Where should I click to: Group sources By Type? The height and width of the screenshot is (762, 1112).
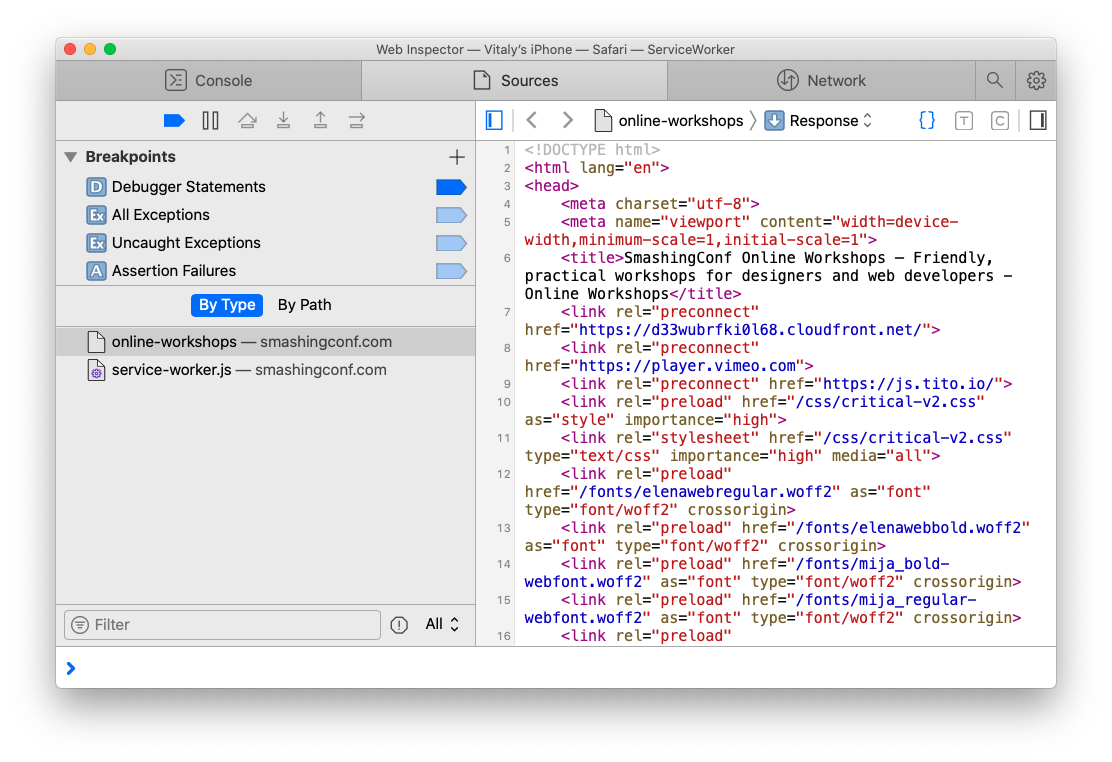pos(227,305)
